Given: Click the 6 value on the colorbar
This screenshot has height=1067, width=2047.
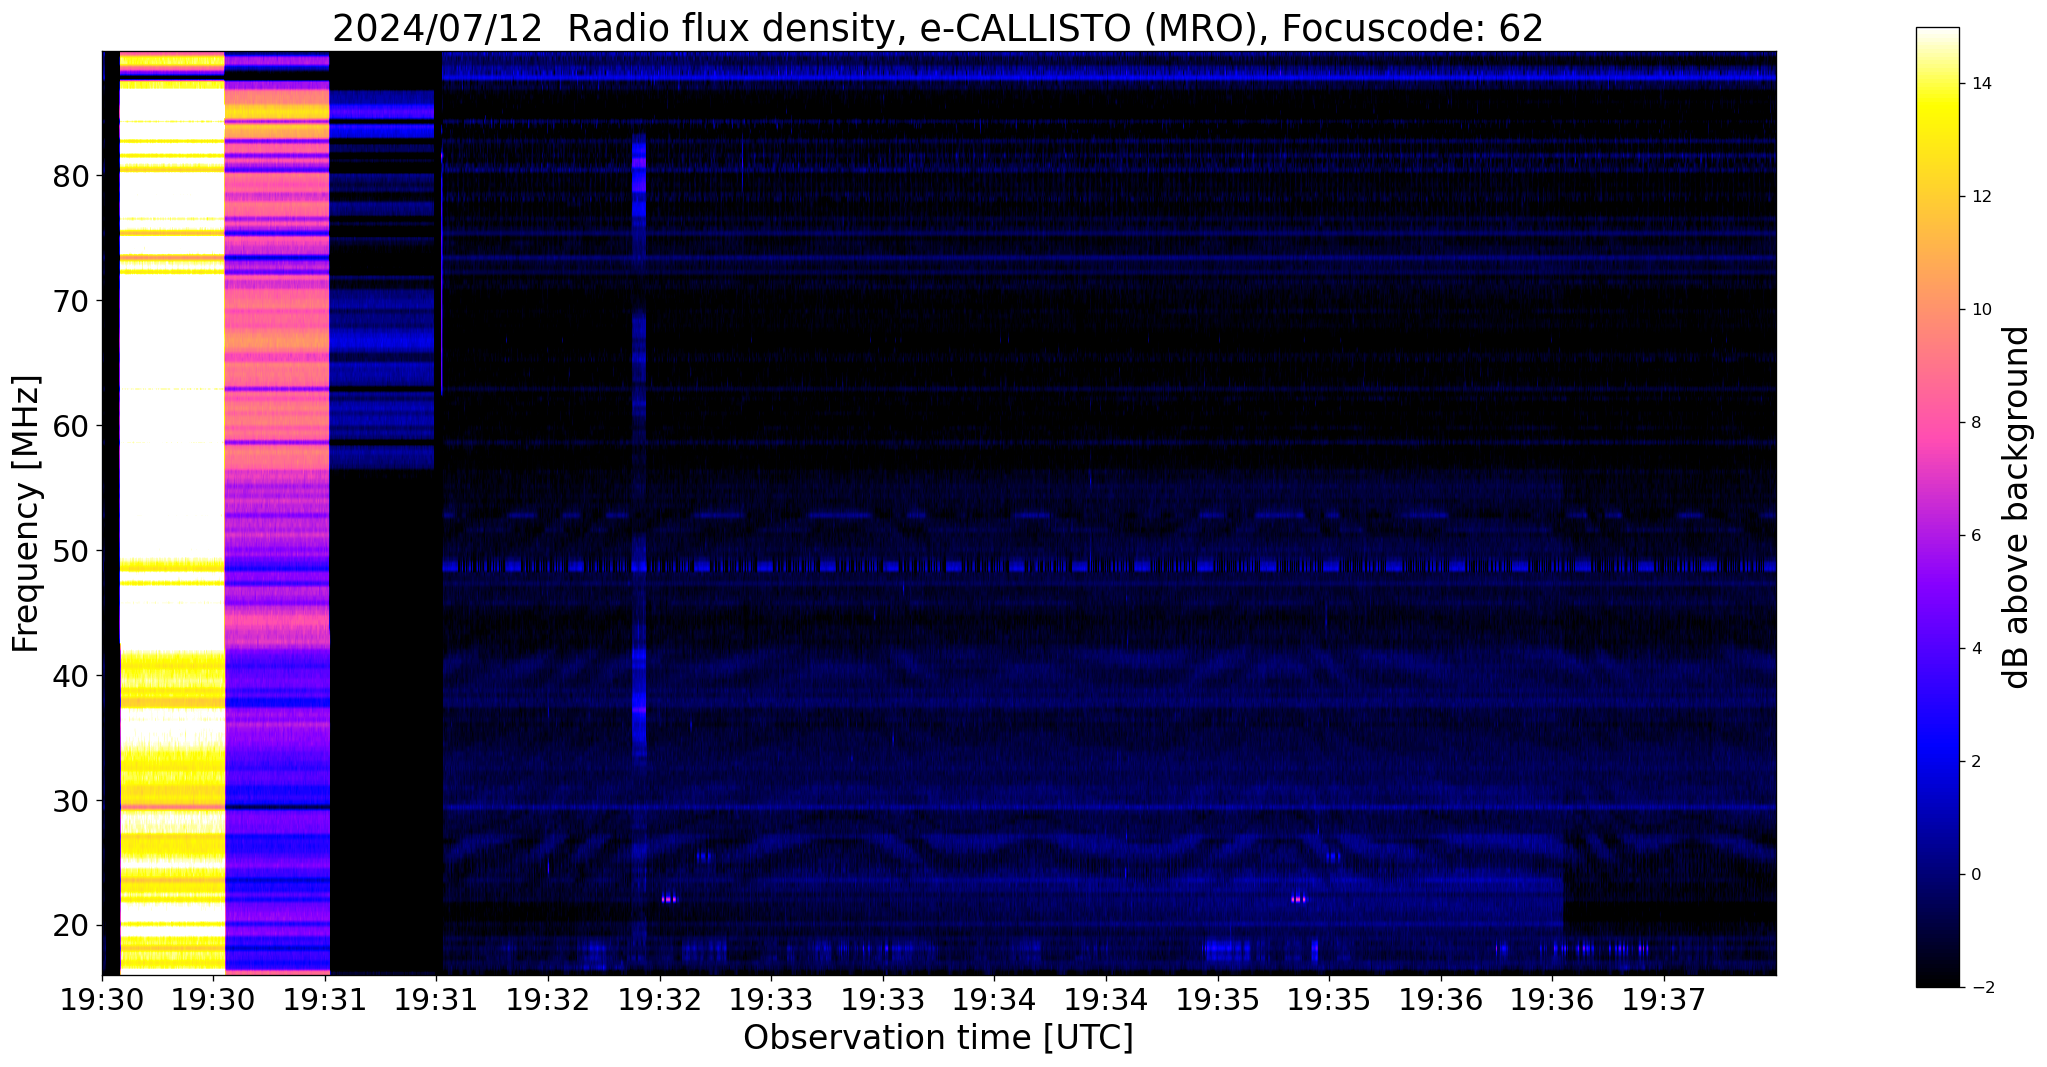Looking at the screenshot, I should point(1975,536).
